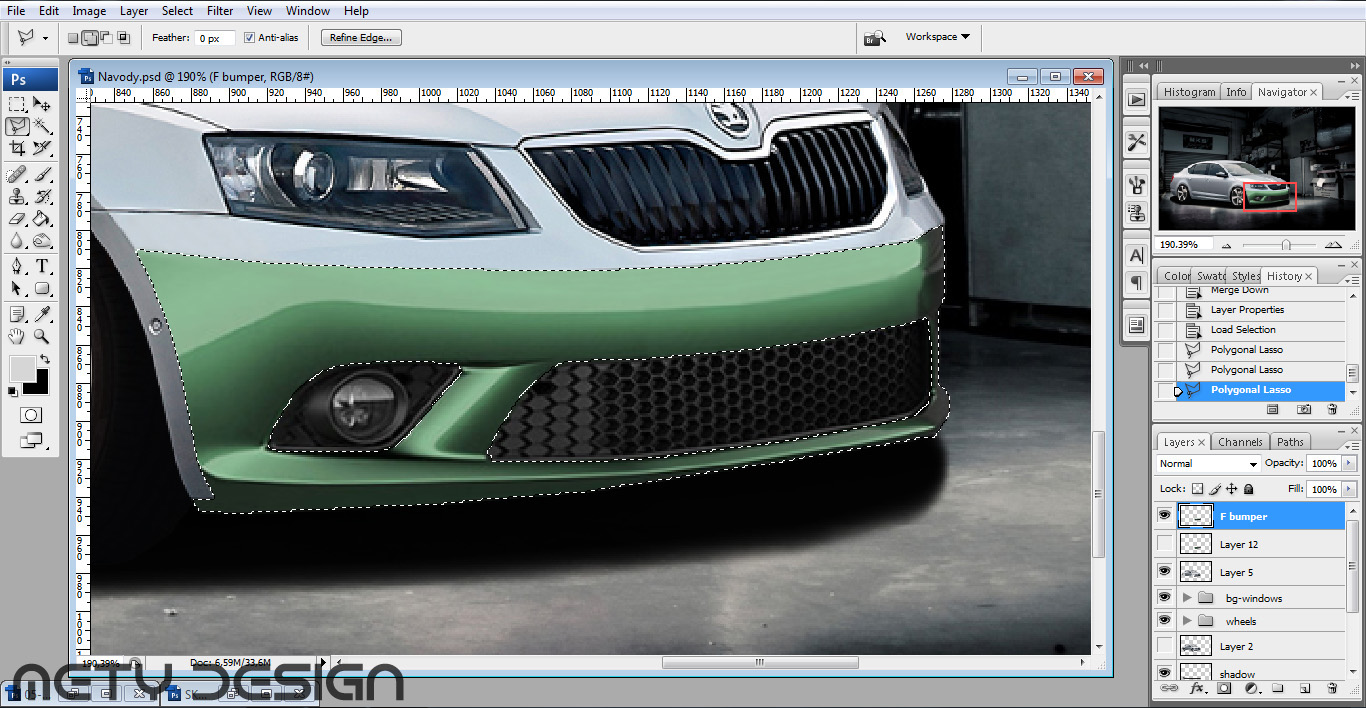Select the Pen tool
This screenshot has height=708, width=1366.
click(17, 267)
